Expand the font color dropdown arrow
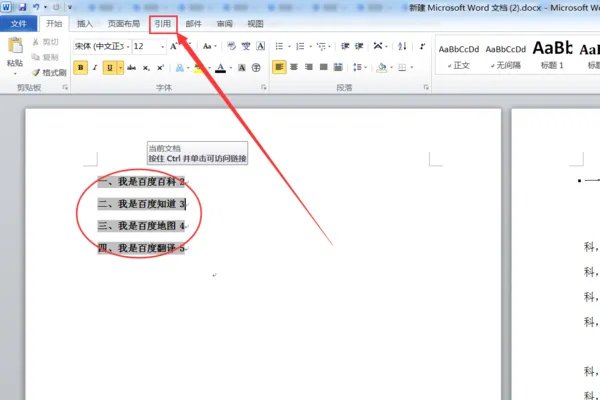The image size is (600, 400). [230, 68]
